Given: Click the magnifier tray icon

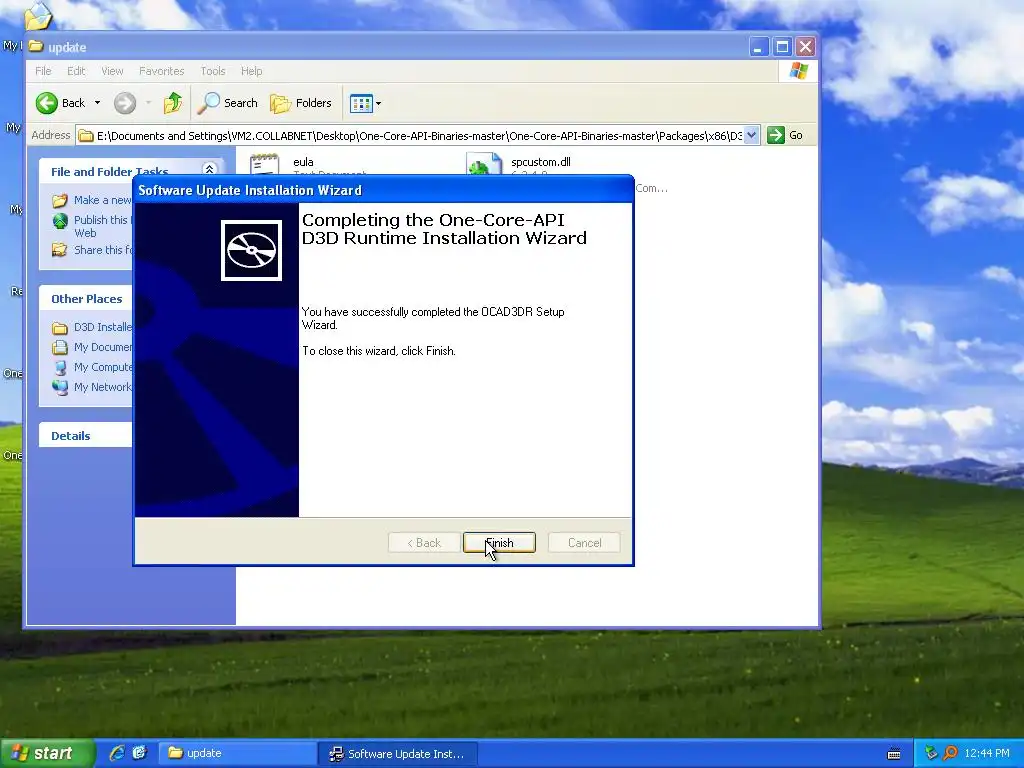Looking at the screenshot, I should pos(950,754).
